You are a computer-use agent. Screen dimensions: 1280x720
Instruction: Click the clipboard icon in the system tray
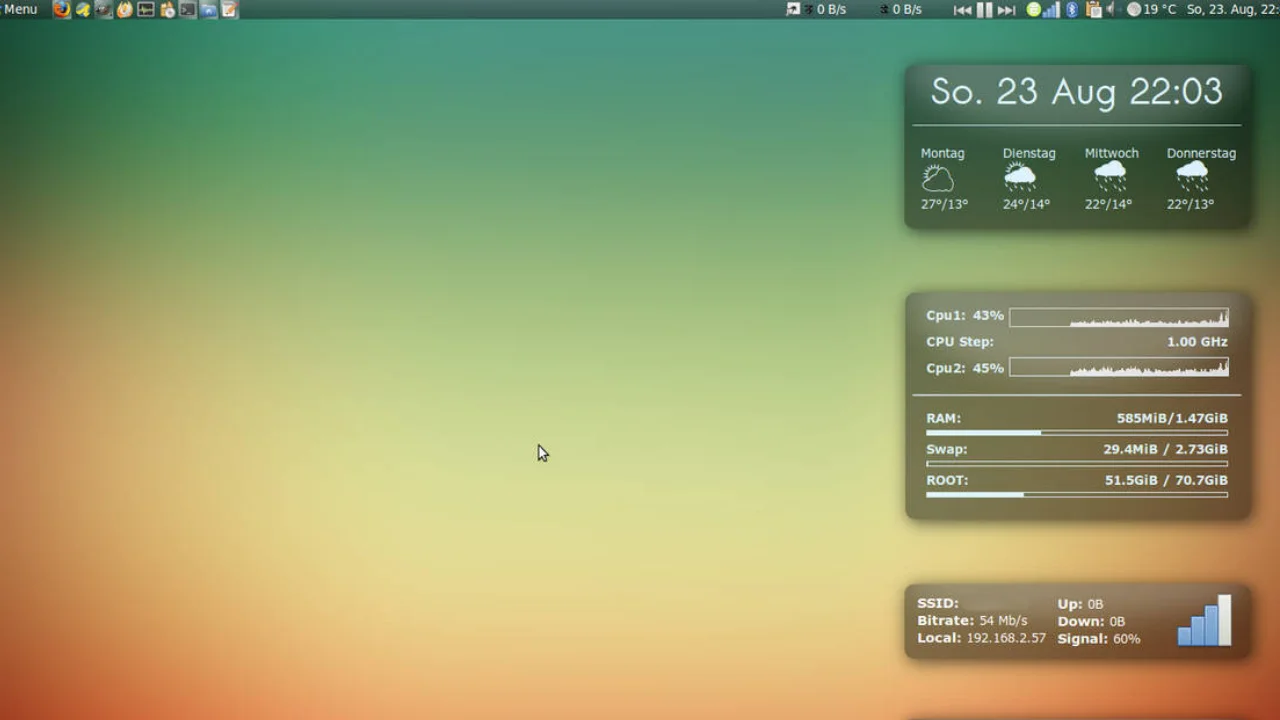(x=1094, y=10)
